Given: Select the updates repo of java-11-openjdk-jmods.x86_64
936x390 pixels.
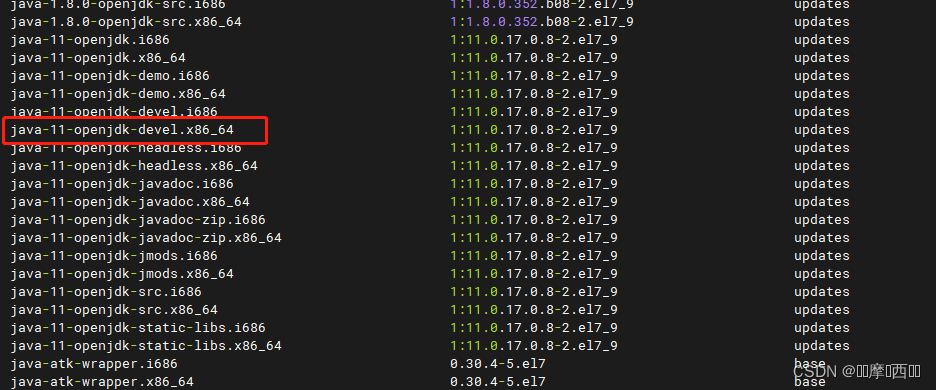Looking at the screenshot, I should (x=821, y=274).
